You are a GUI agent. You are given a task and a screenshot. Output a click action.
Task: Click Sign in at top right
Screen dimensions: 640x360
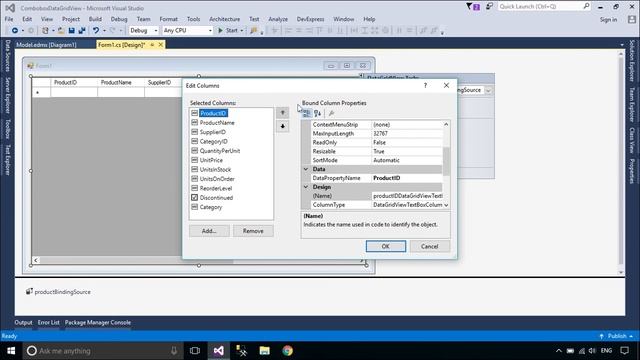click(608, 20)
